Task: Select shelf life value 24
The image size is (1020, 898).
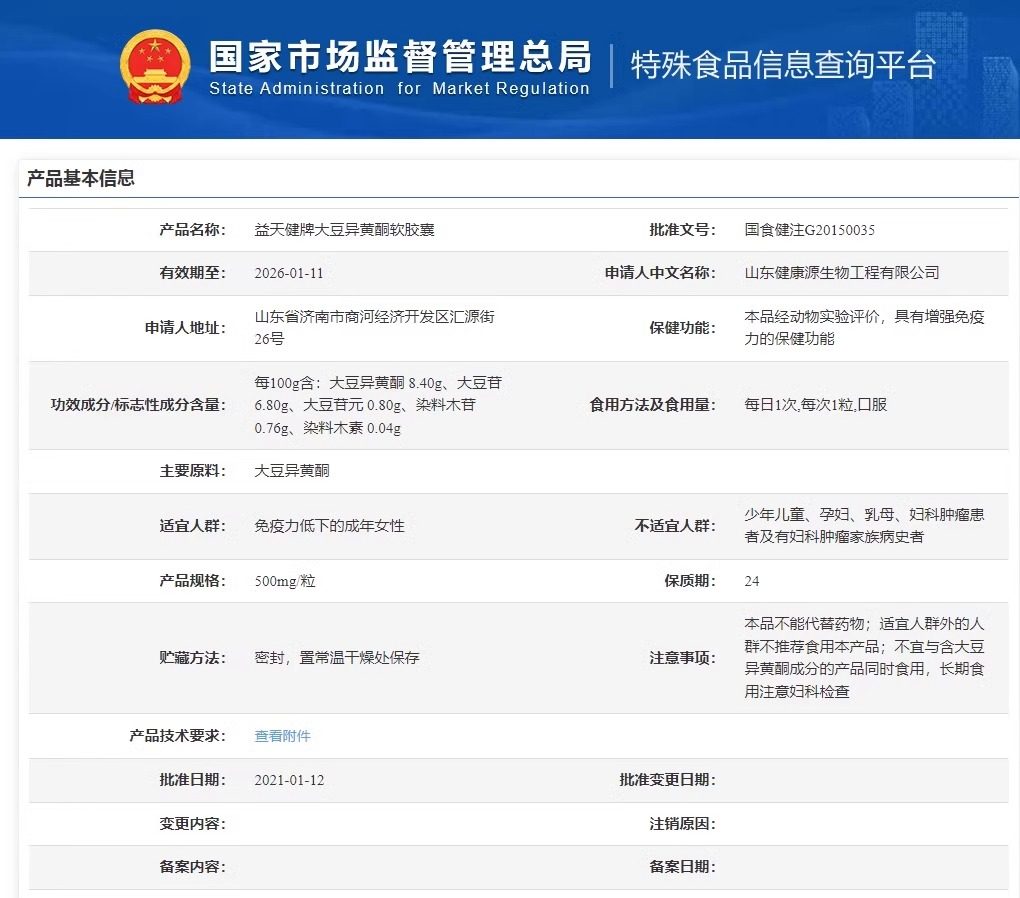Action: pos(752,581)
